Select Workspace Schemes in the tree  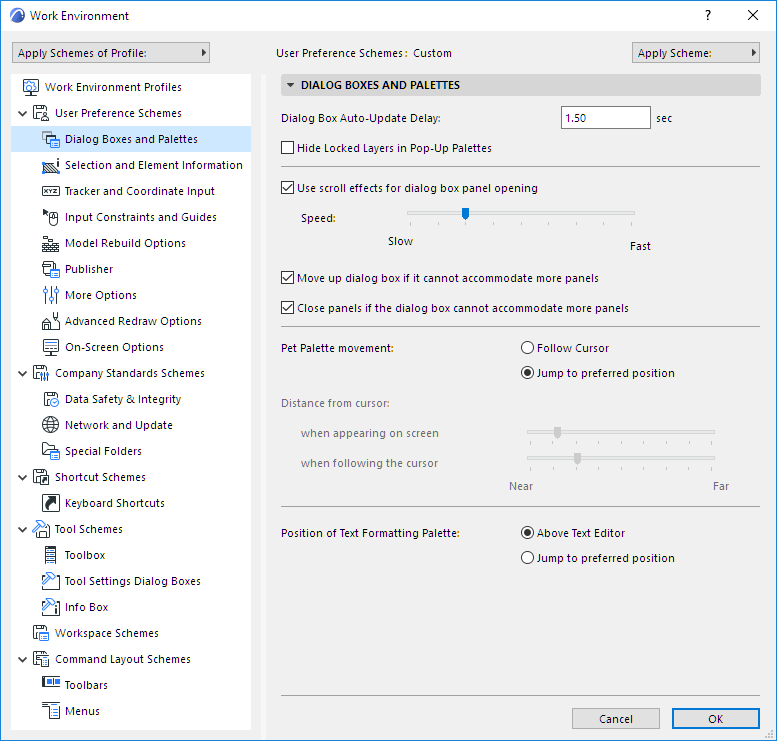point(107,633)
